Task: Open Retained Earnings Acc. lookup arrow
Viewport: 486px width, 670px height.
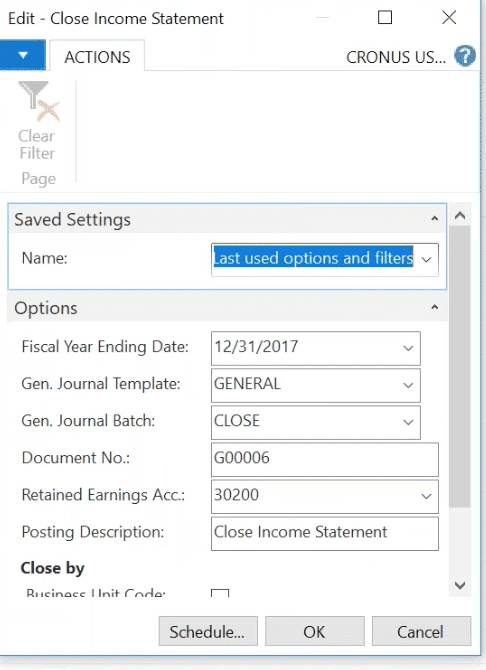Action: (x=426, y=497)
